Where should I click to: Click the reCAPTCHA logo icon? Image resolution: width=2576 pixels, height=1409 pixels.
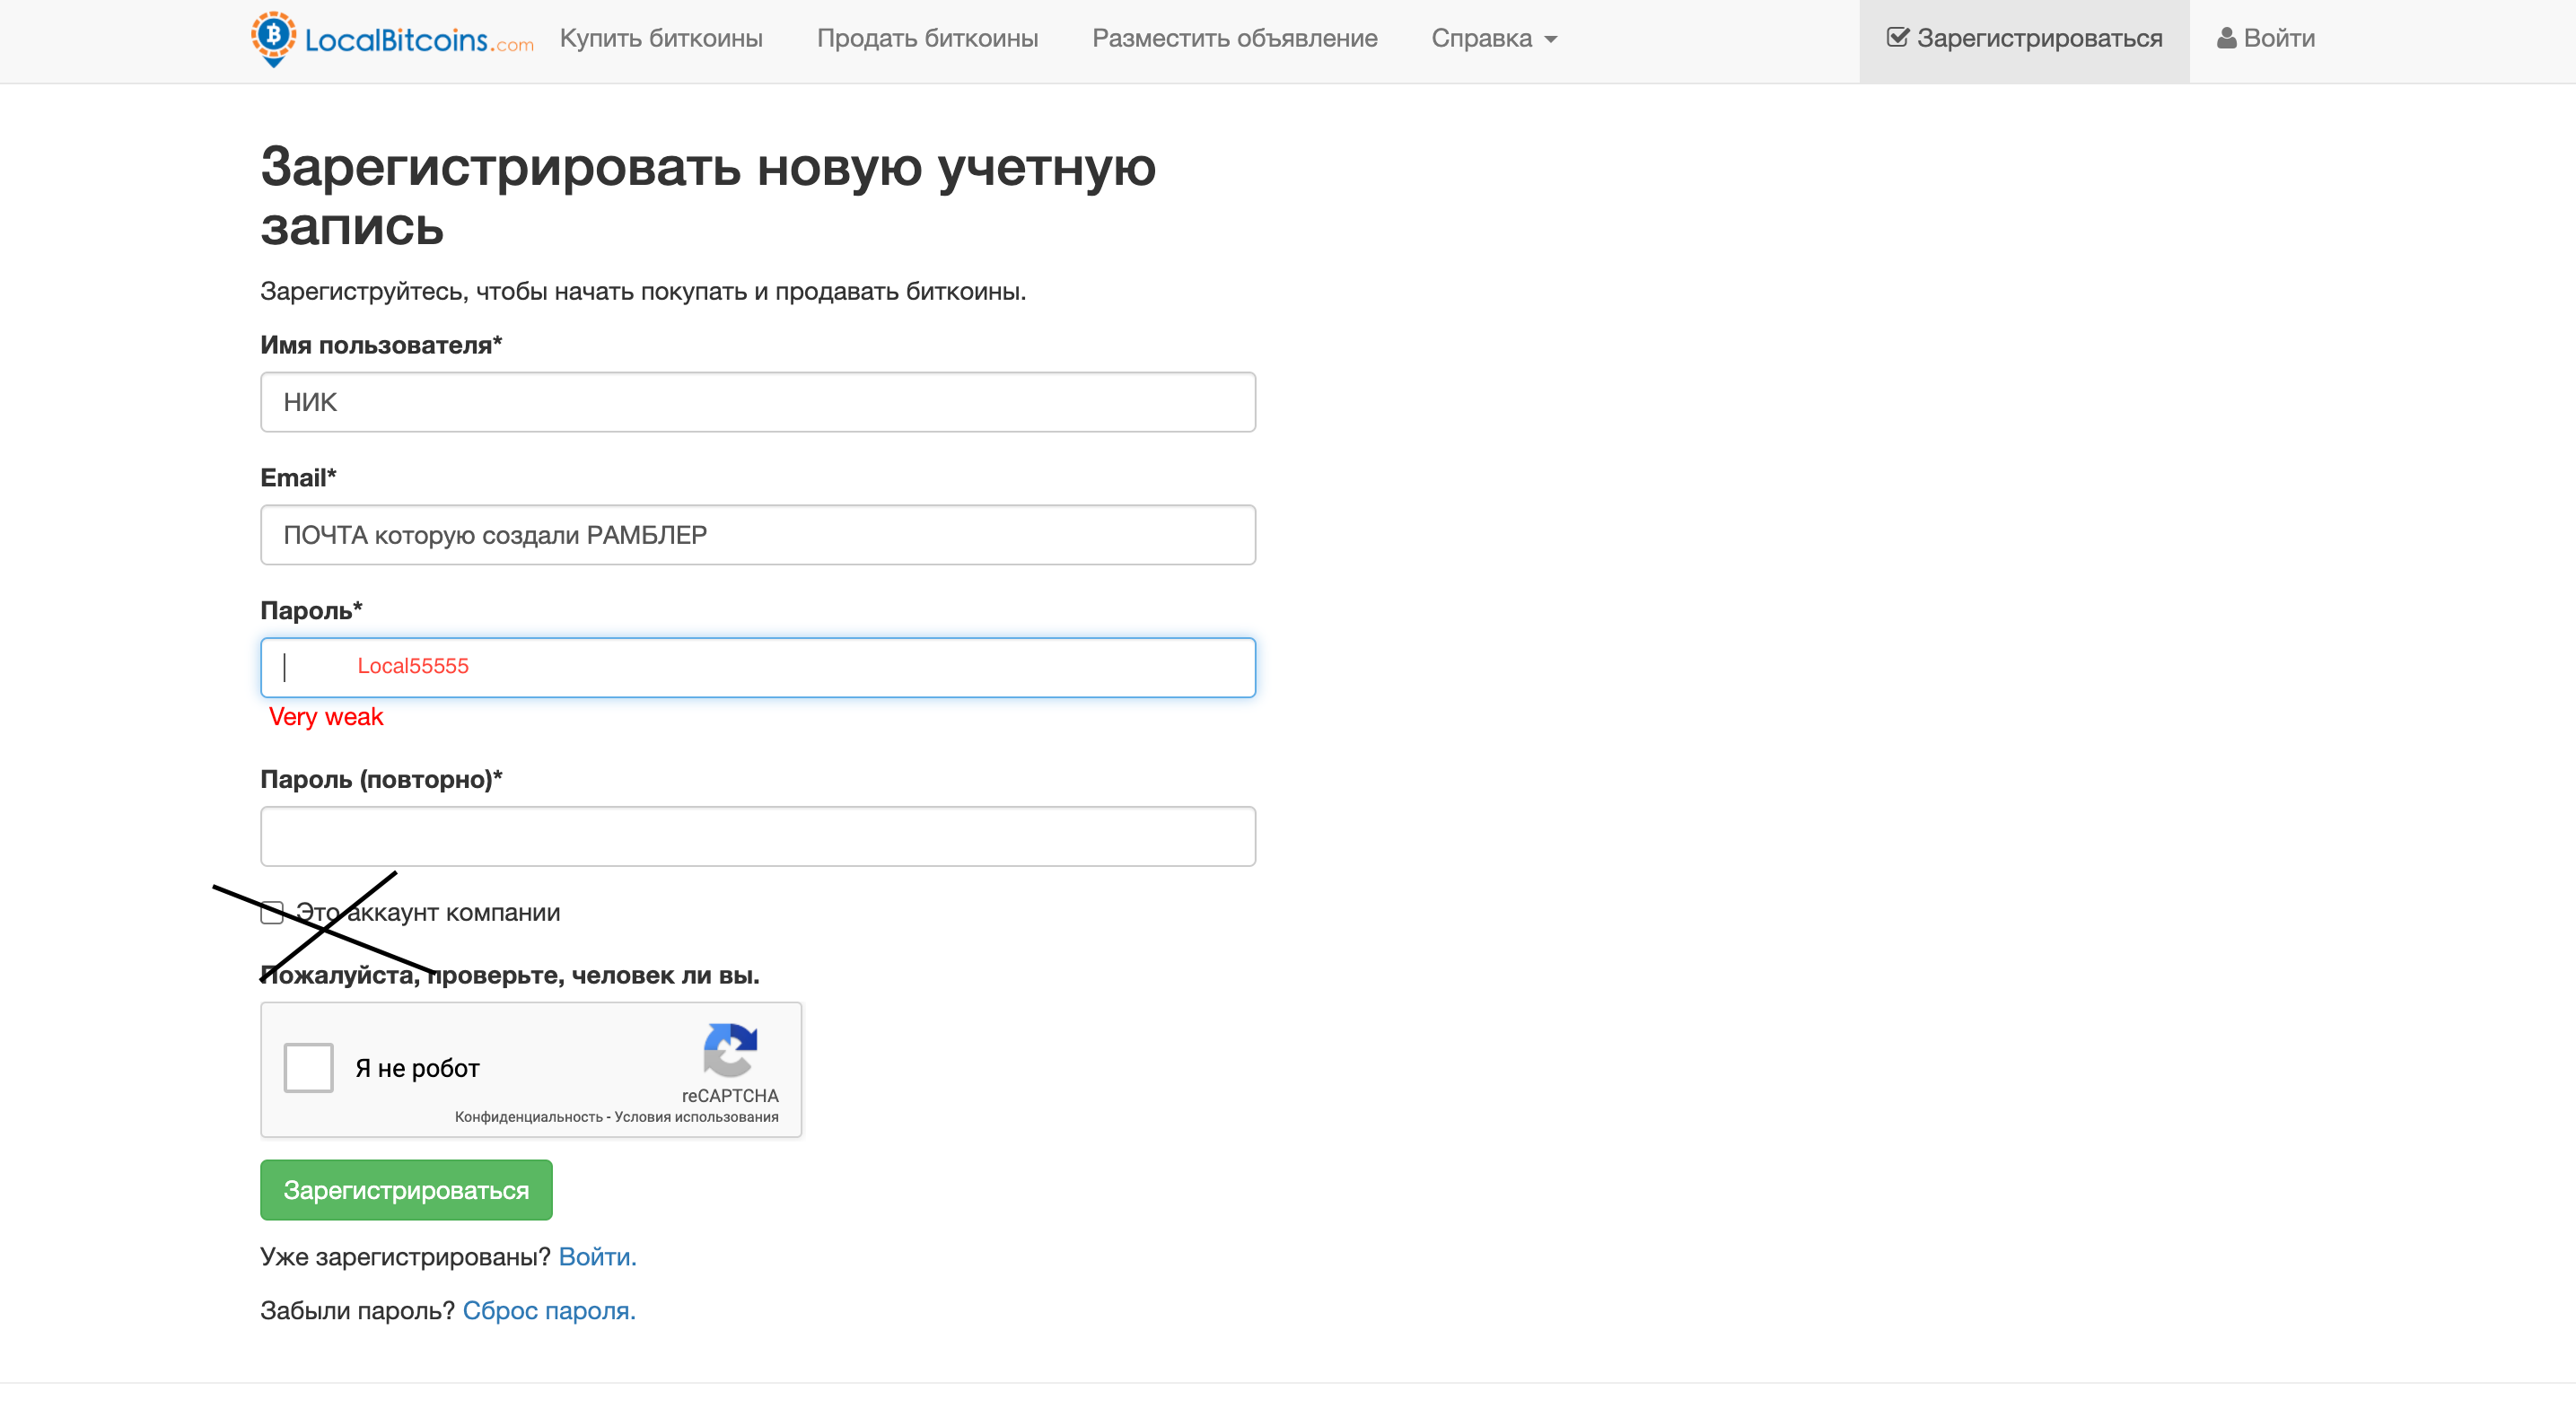point(730,1049)
